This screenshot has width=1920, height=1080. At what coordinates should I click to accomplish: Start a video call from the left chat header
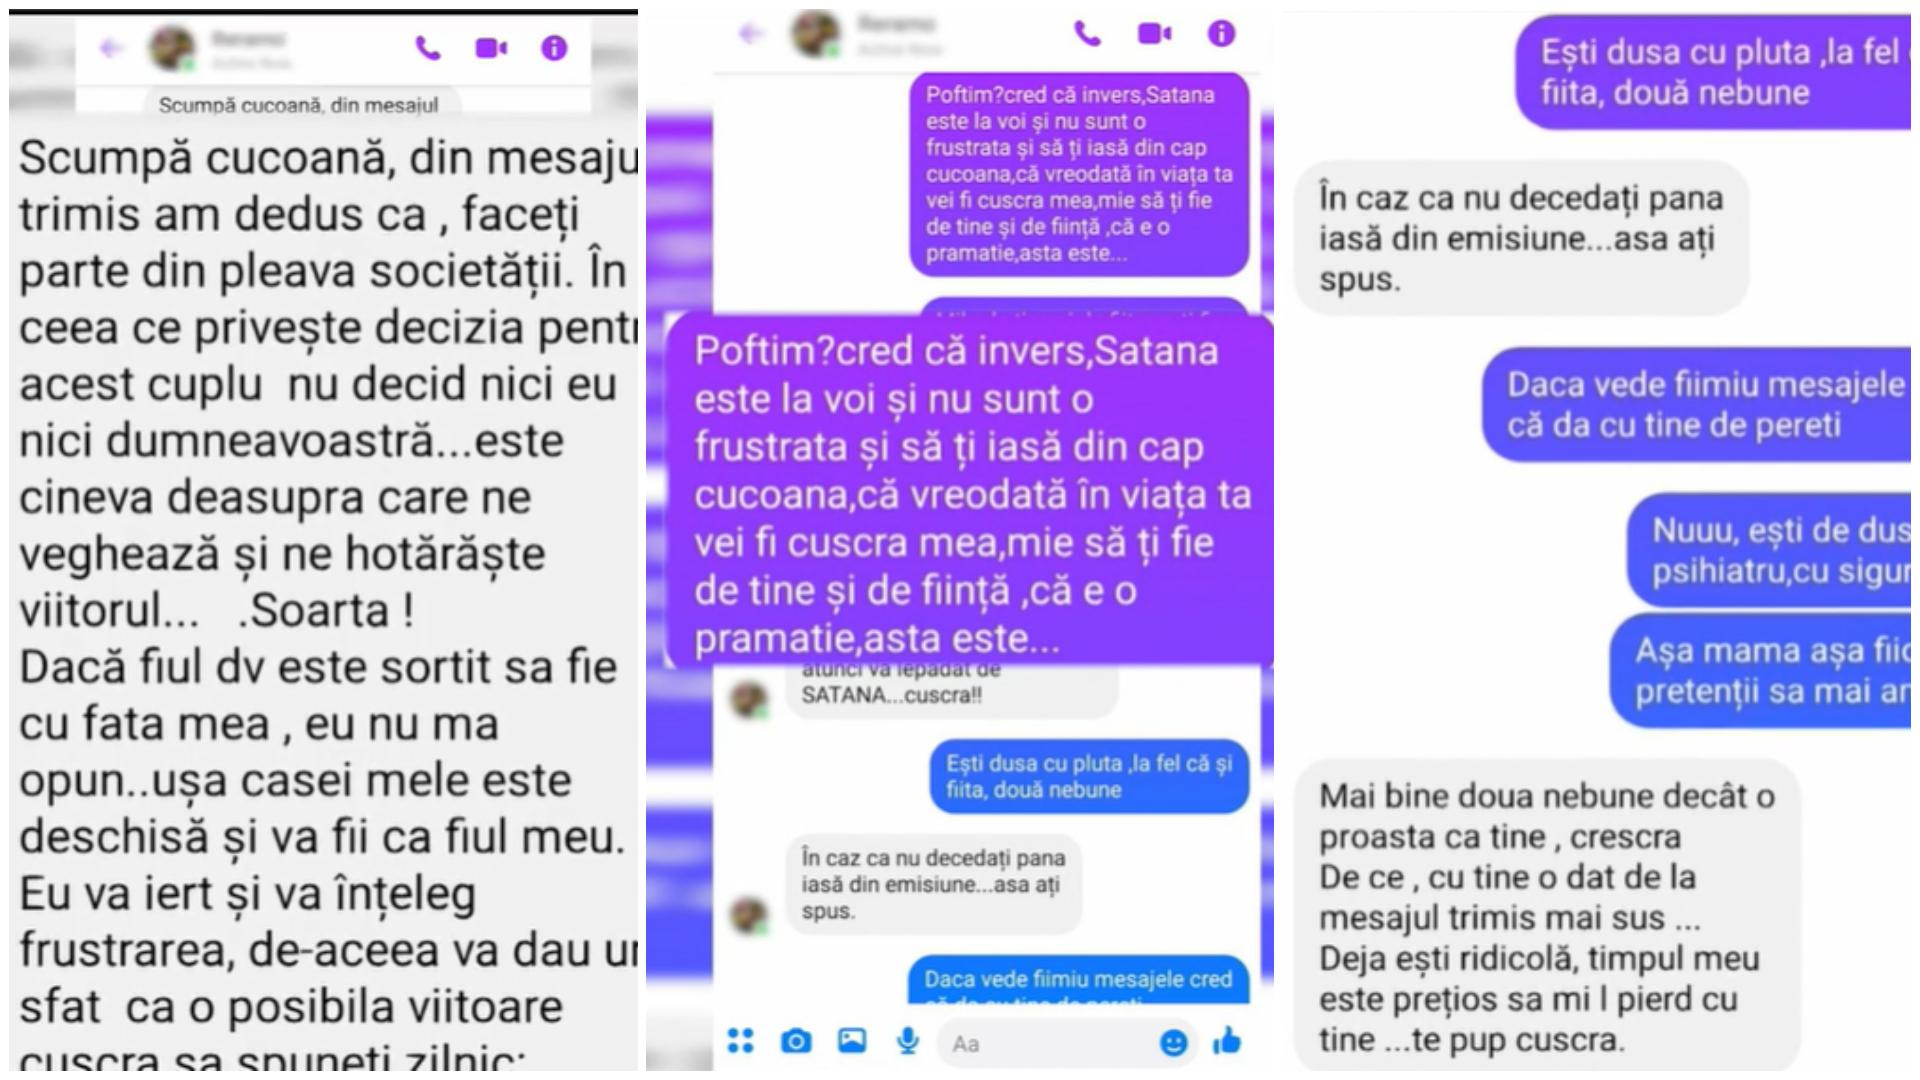491,48
